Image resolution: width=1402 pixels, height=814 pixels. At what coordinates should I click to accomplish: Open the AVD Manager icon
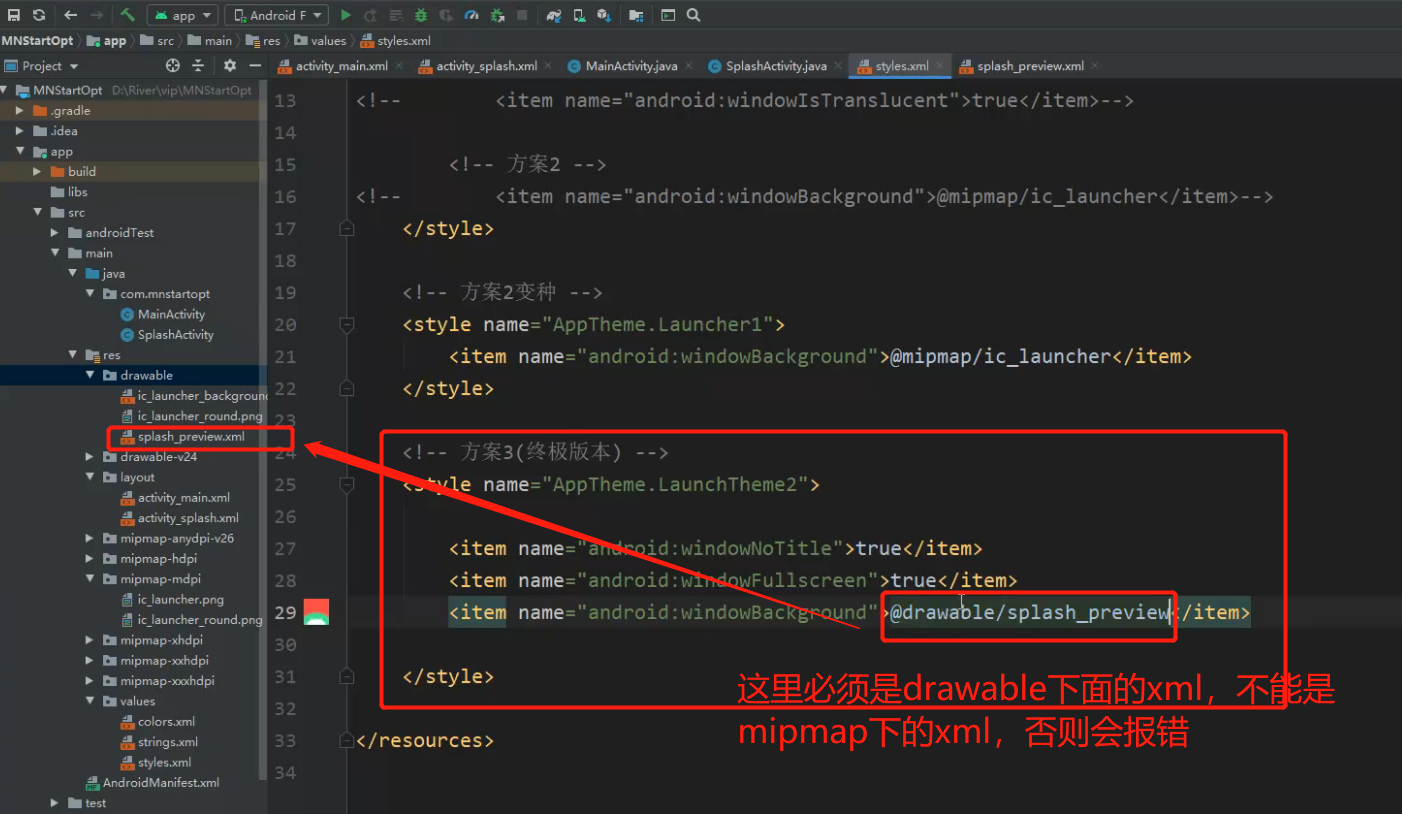click(579, 15)
